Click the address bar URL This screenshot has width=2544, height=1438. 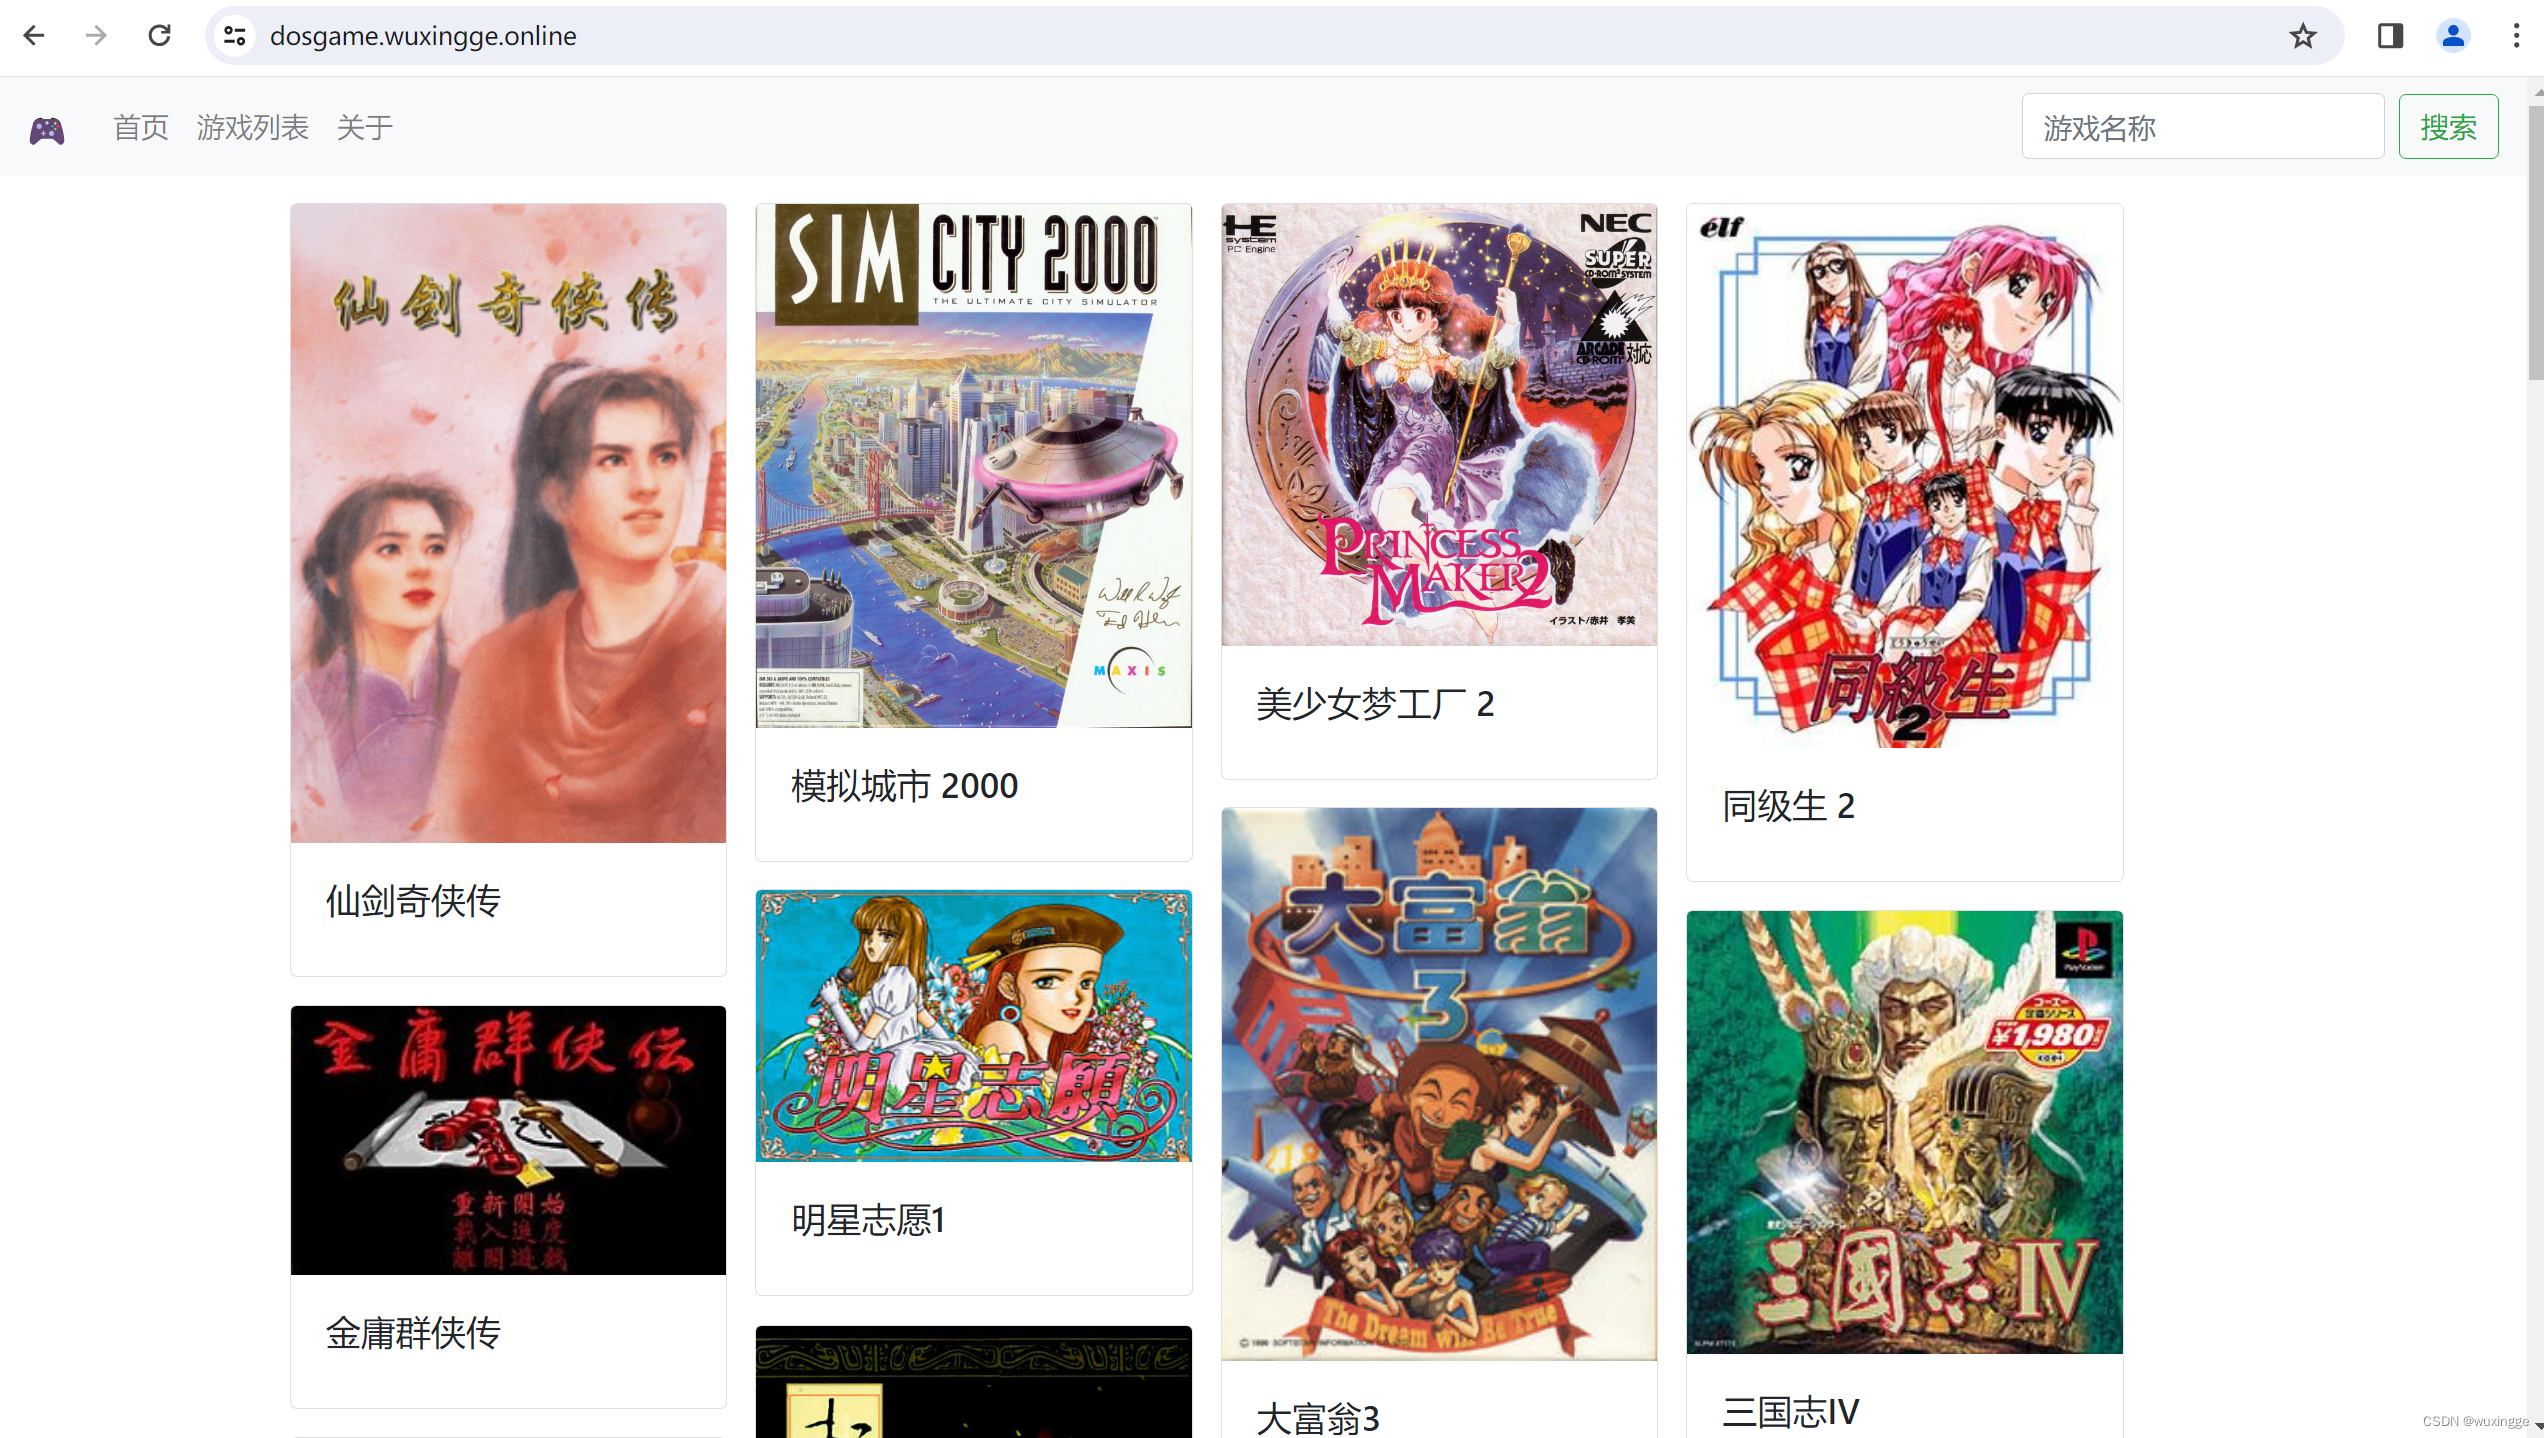pyautogui.click(x=423, y=36)
